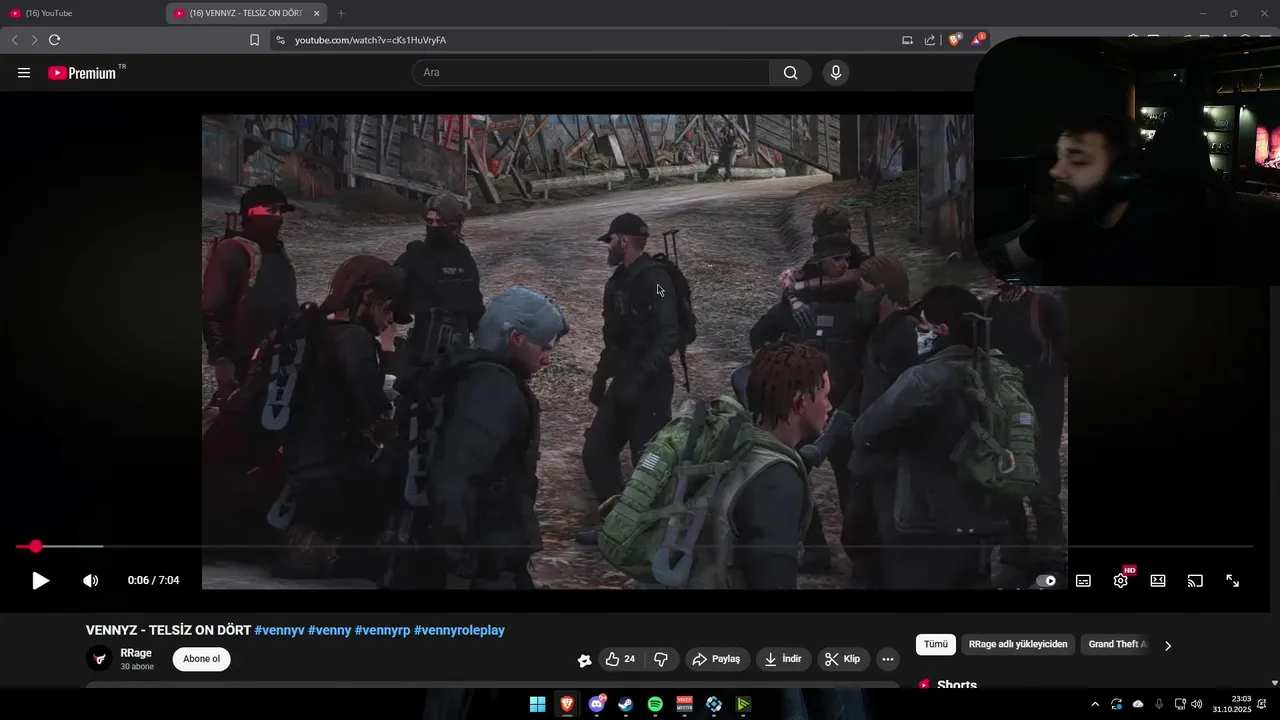The image size is (1280, 720).
Task: Dislike the video thumbs-down button
Action: (x=661, y=659)
